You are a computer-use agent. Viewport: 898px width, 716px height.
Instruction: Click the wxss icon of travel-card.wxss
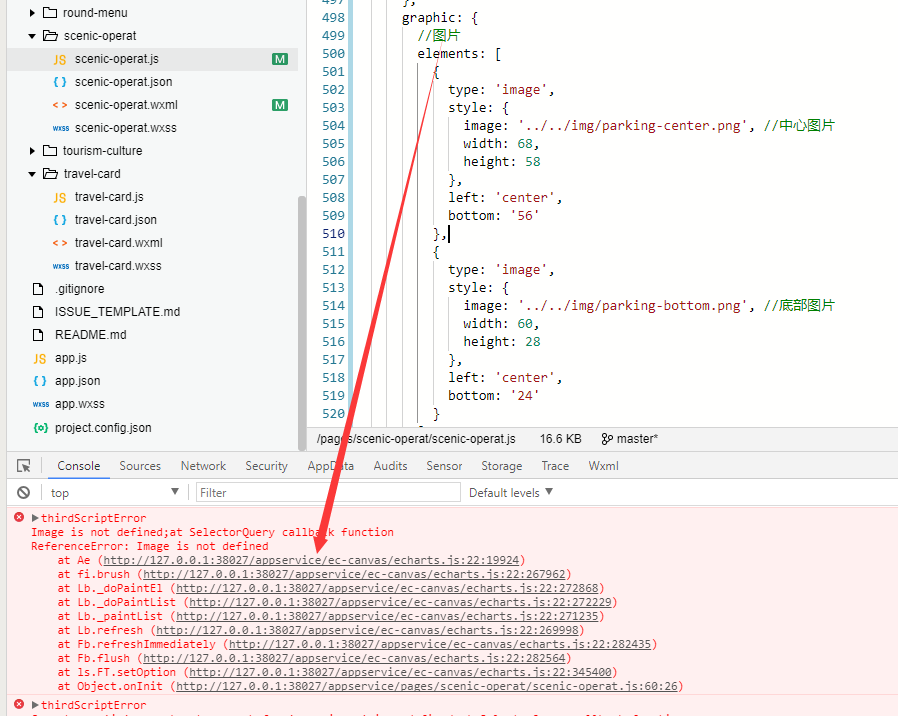click(x=61, y=266)
